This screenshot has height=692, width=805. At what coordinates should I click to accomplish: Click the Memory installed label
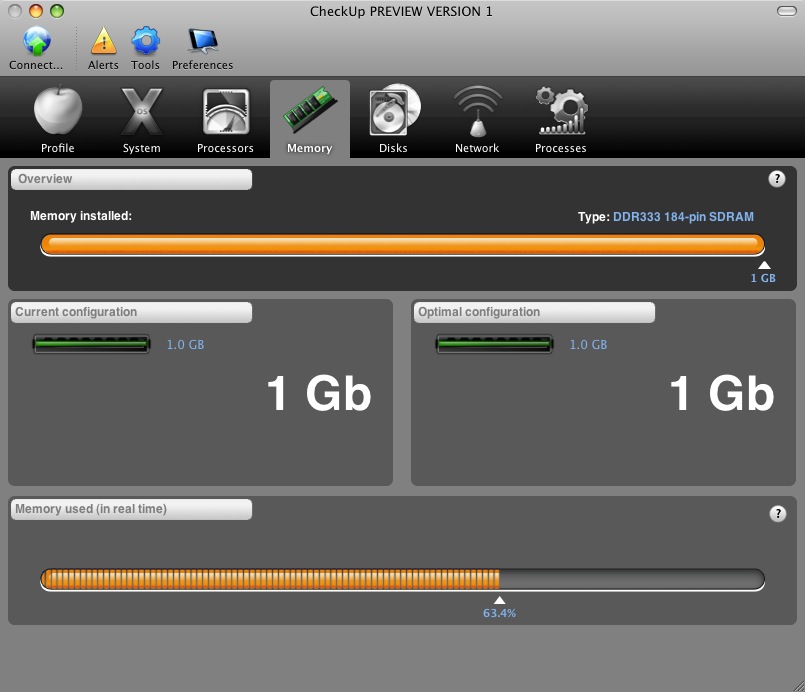81,216
